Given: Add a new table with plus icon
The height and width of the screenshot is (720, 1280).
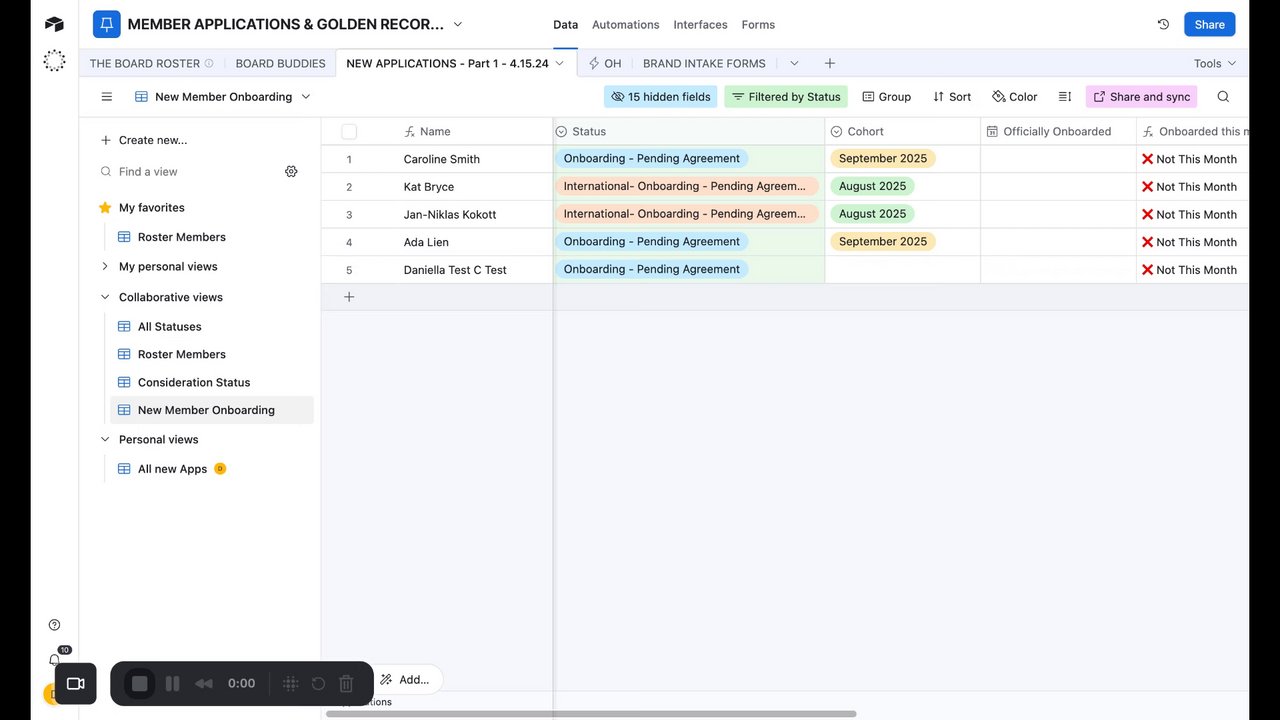Looking at the screenshot, I should pos(830,63).
